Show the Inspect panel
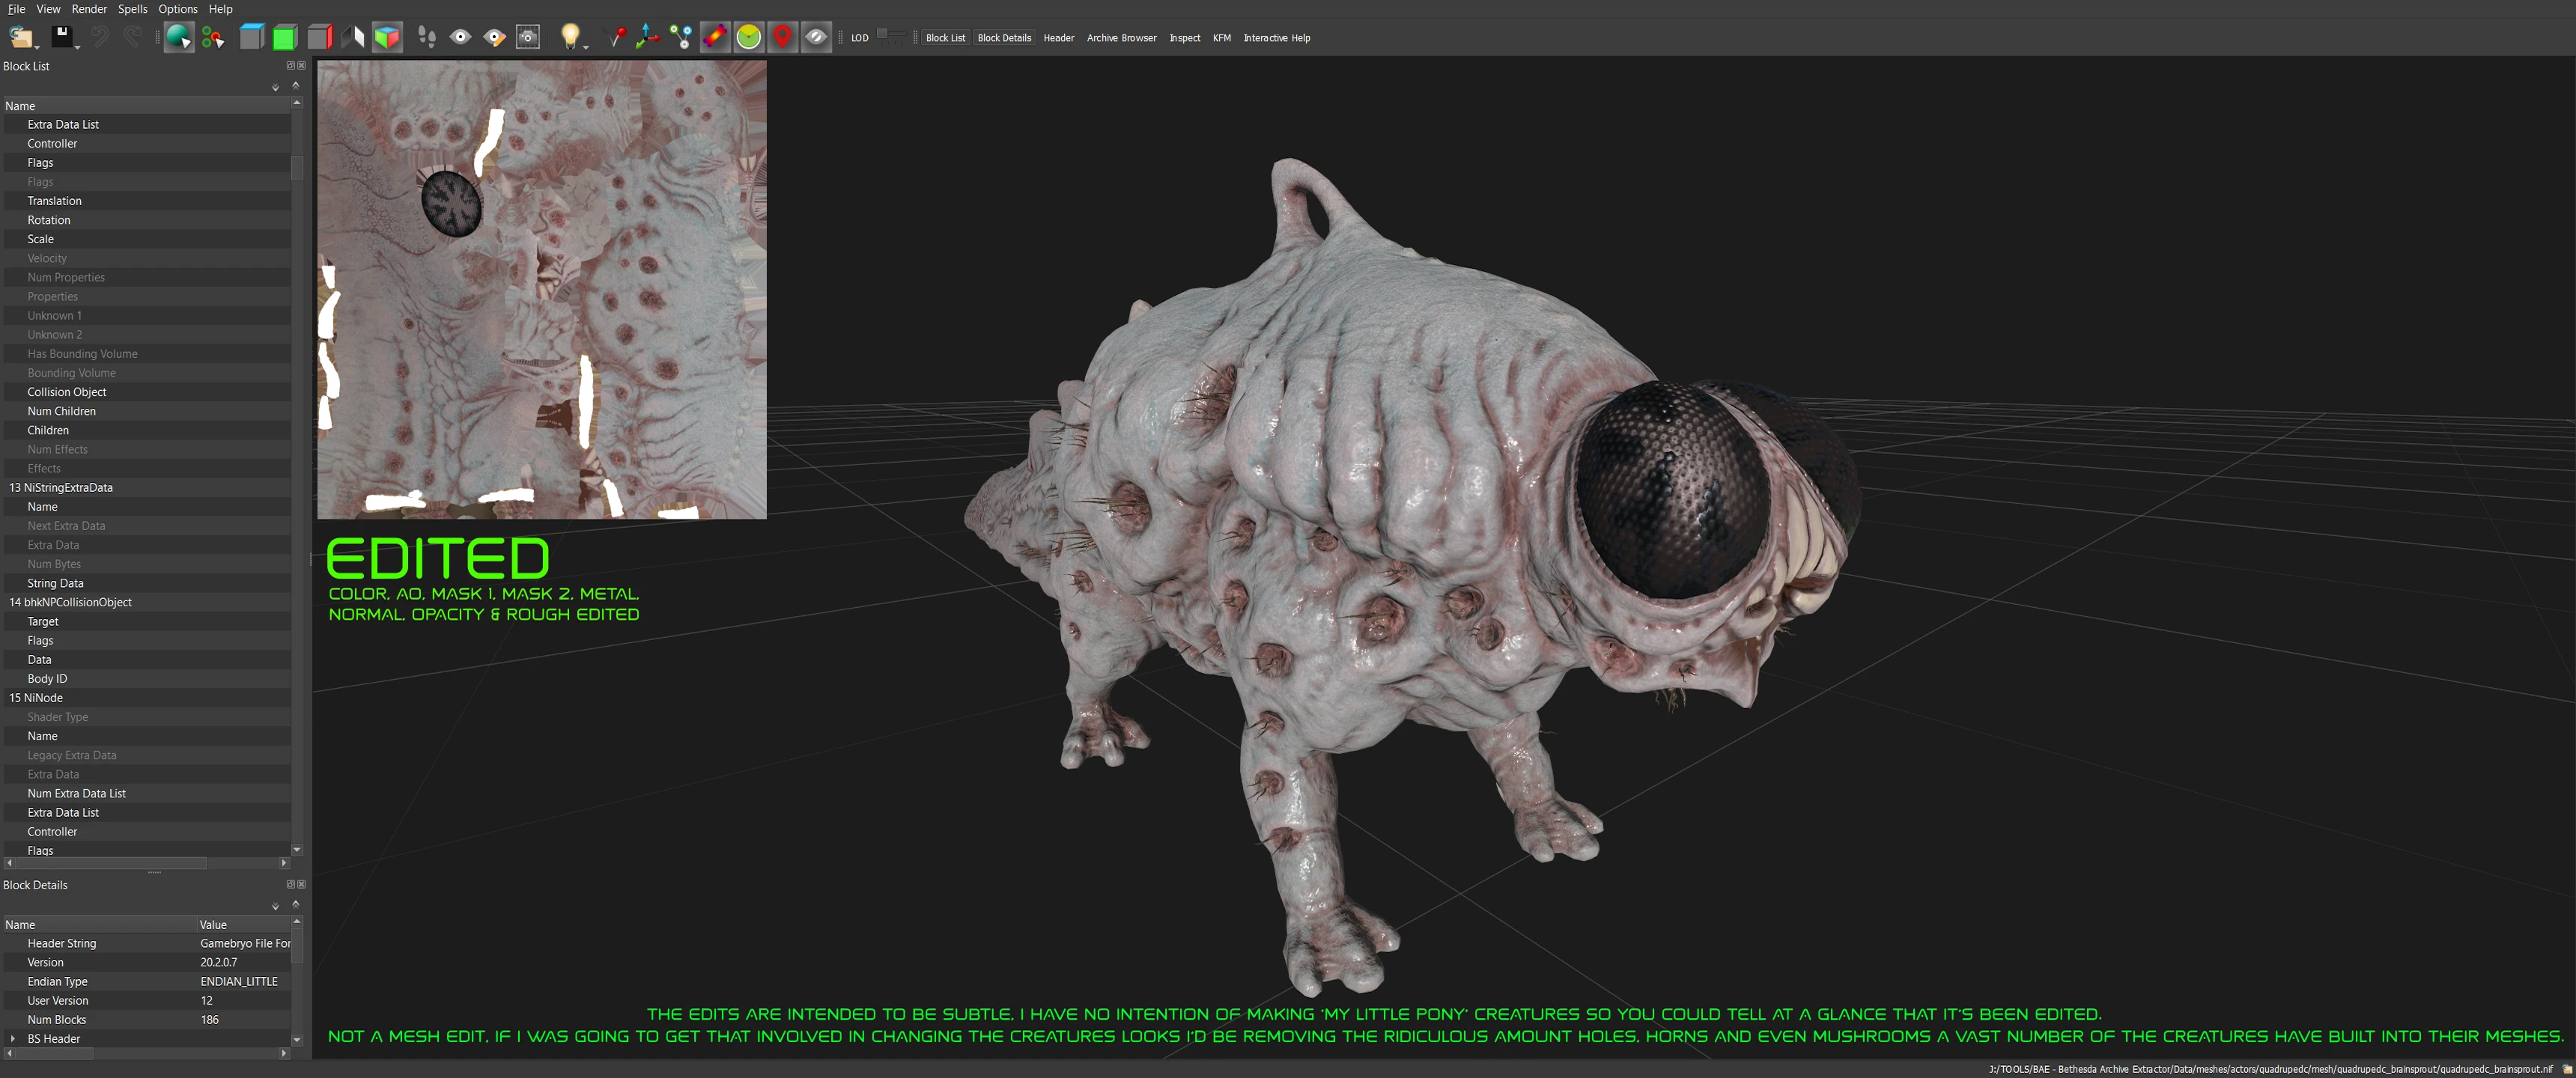This screenshot has height=1078, width=2576. click(1185, 38)
